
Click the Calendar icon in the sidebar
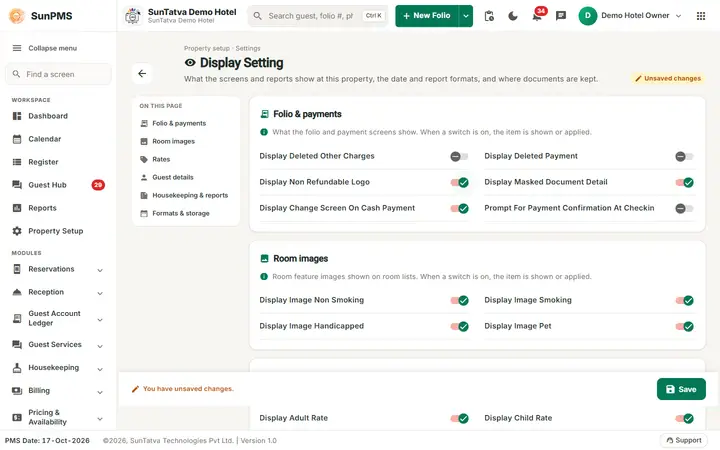(x=17, y=139)
